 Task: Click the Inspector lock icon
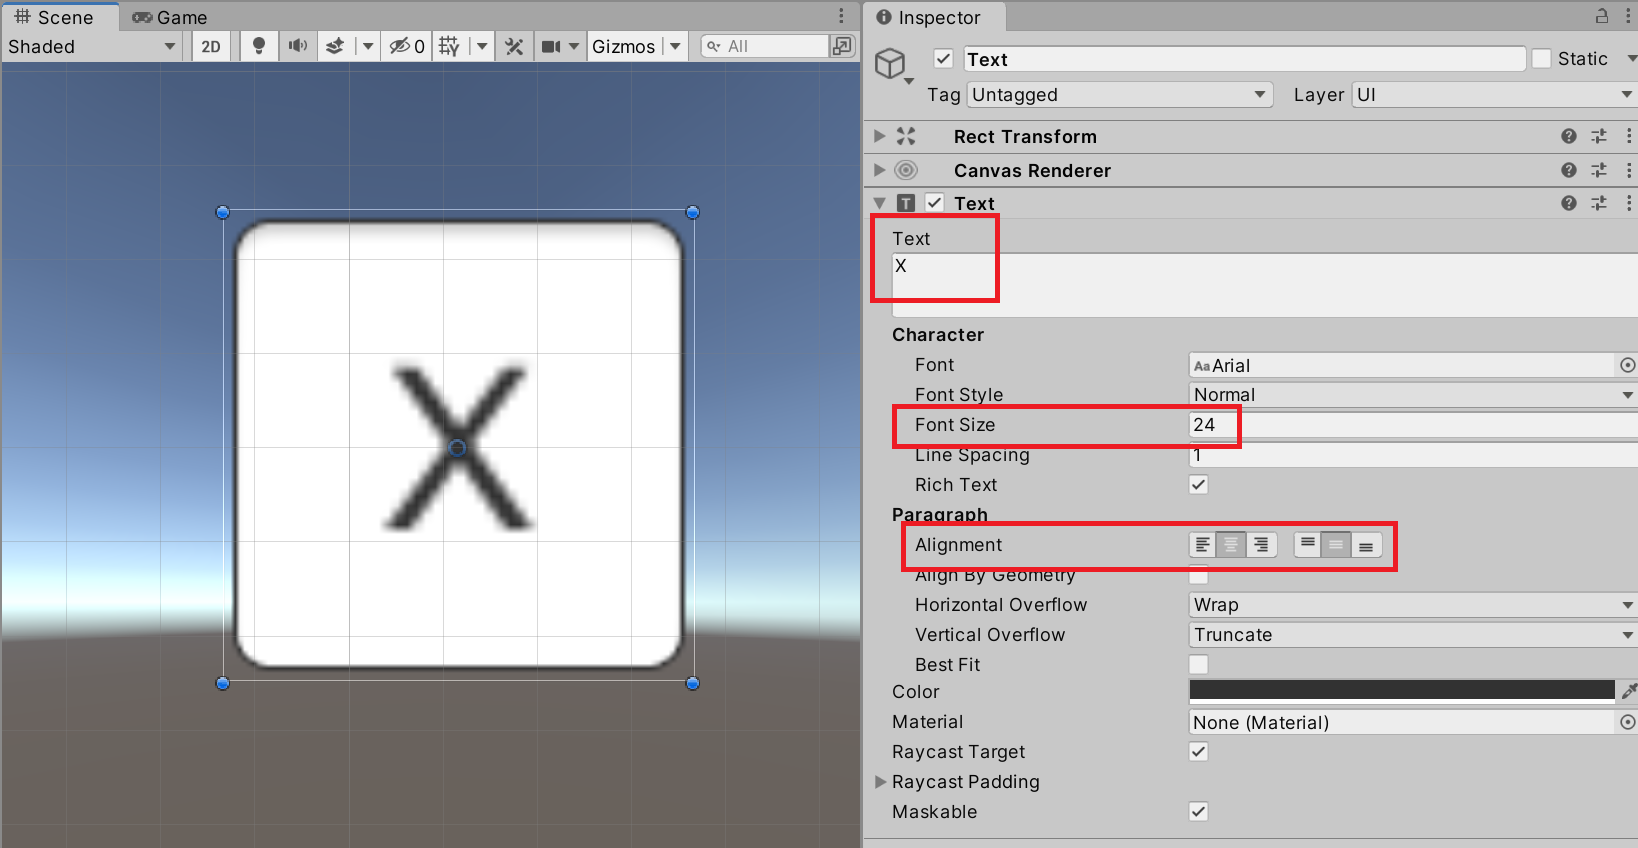click(1601, 16)
